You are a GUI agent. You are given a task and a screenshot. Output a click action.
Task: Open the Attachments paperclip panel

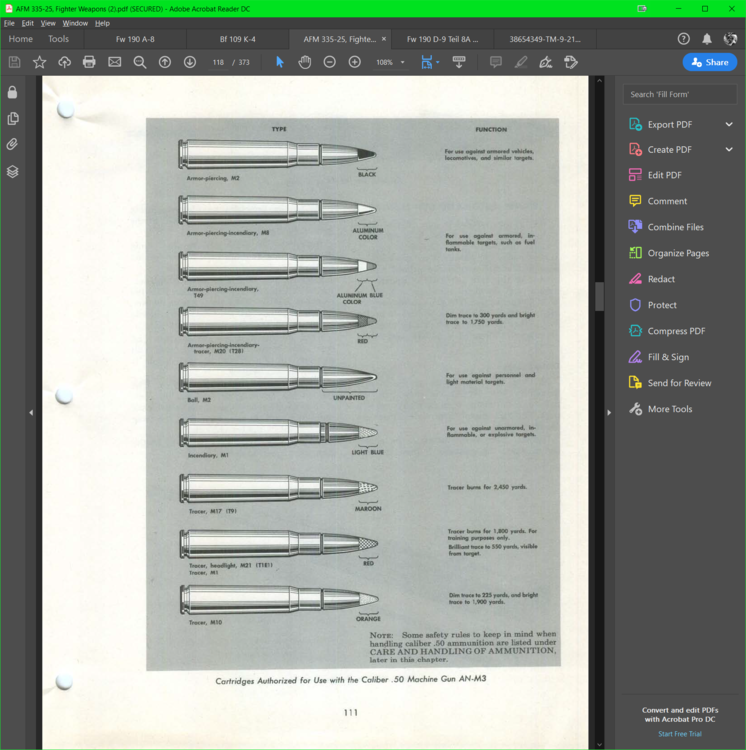12,144
